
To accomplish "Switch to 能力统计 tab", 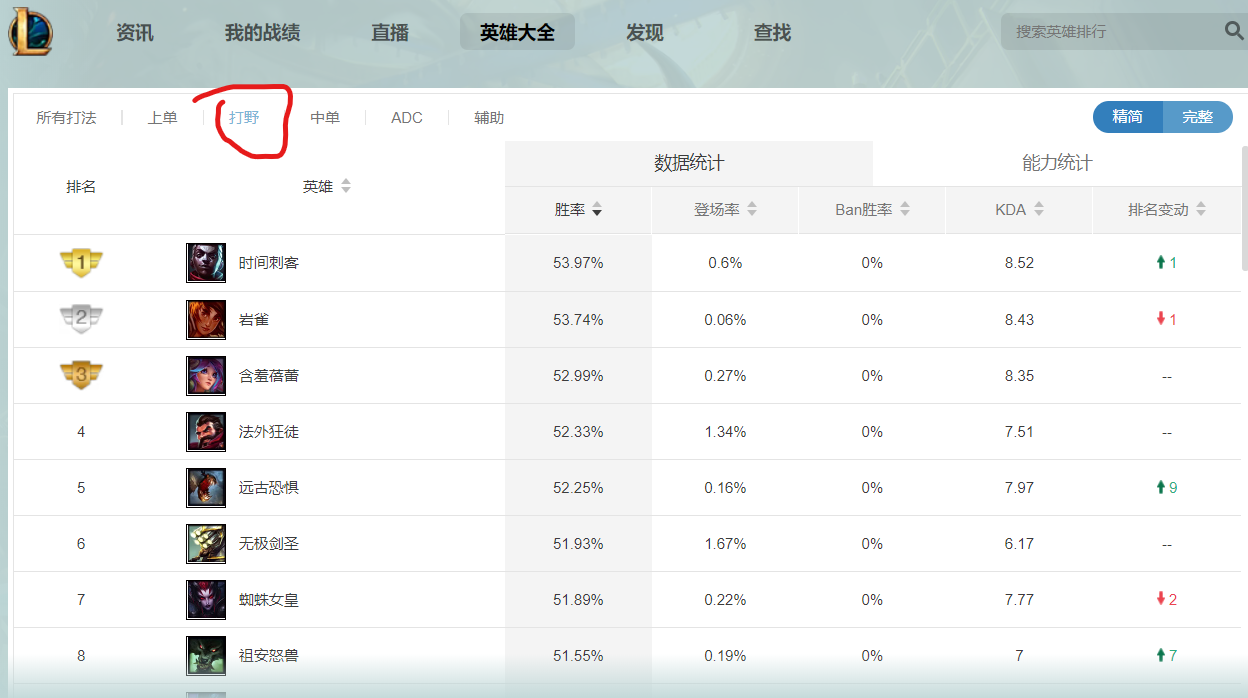I will [x=1057, y=163].
